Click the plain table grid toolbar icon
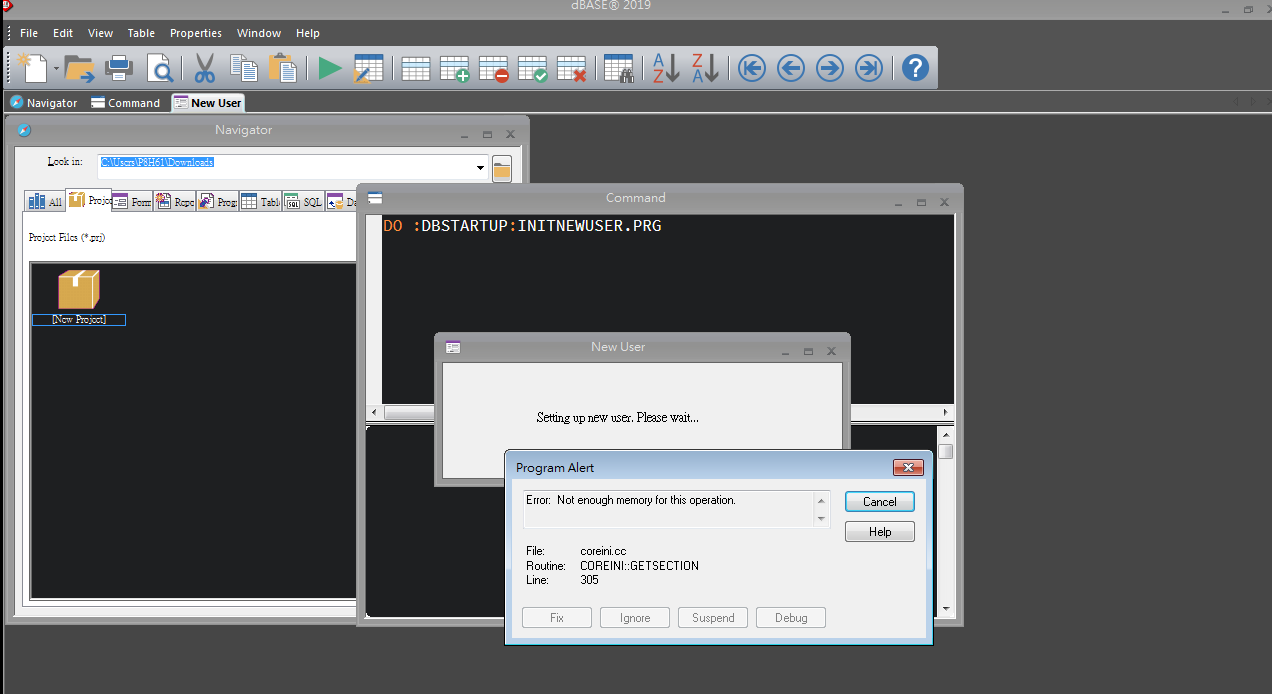The height and width of the screenshot is (694, 1272). click(x=416, y=68)
